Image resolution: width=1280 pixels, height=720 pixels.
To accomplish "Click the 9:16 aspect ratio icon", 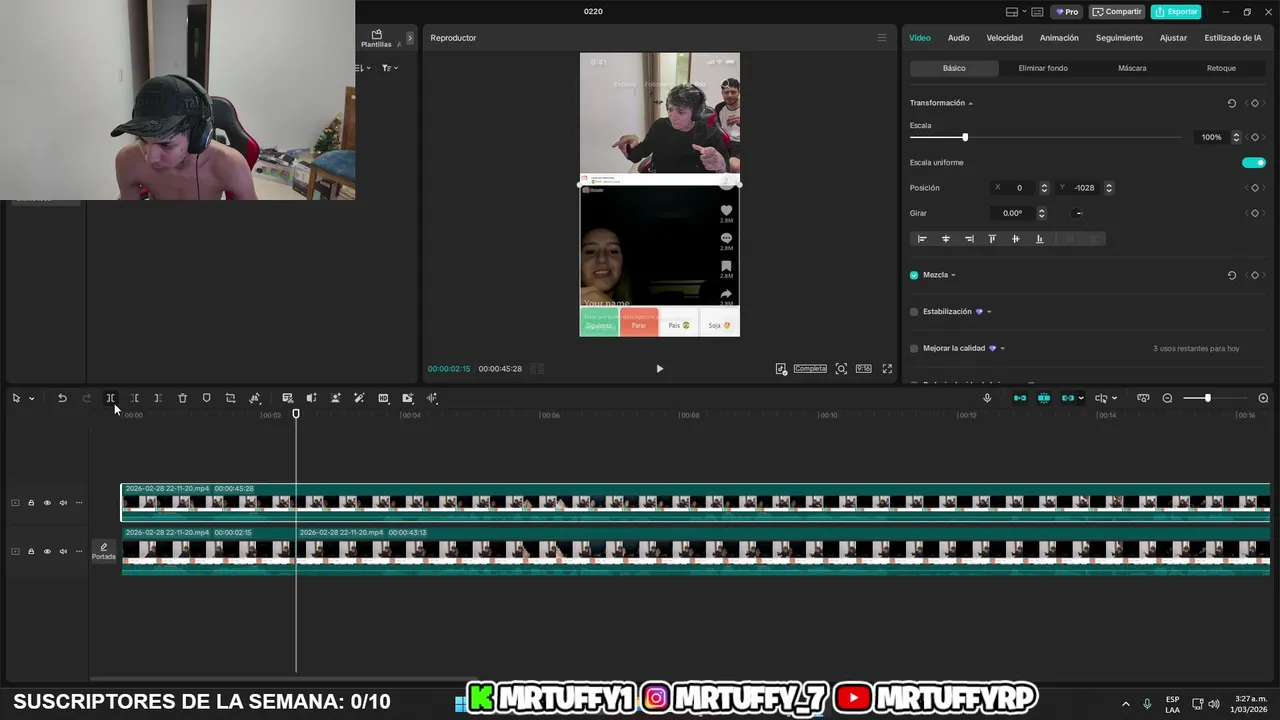I will tap(863, 369).
